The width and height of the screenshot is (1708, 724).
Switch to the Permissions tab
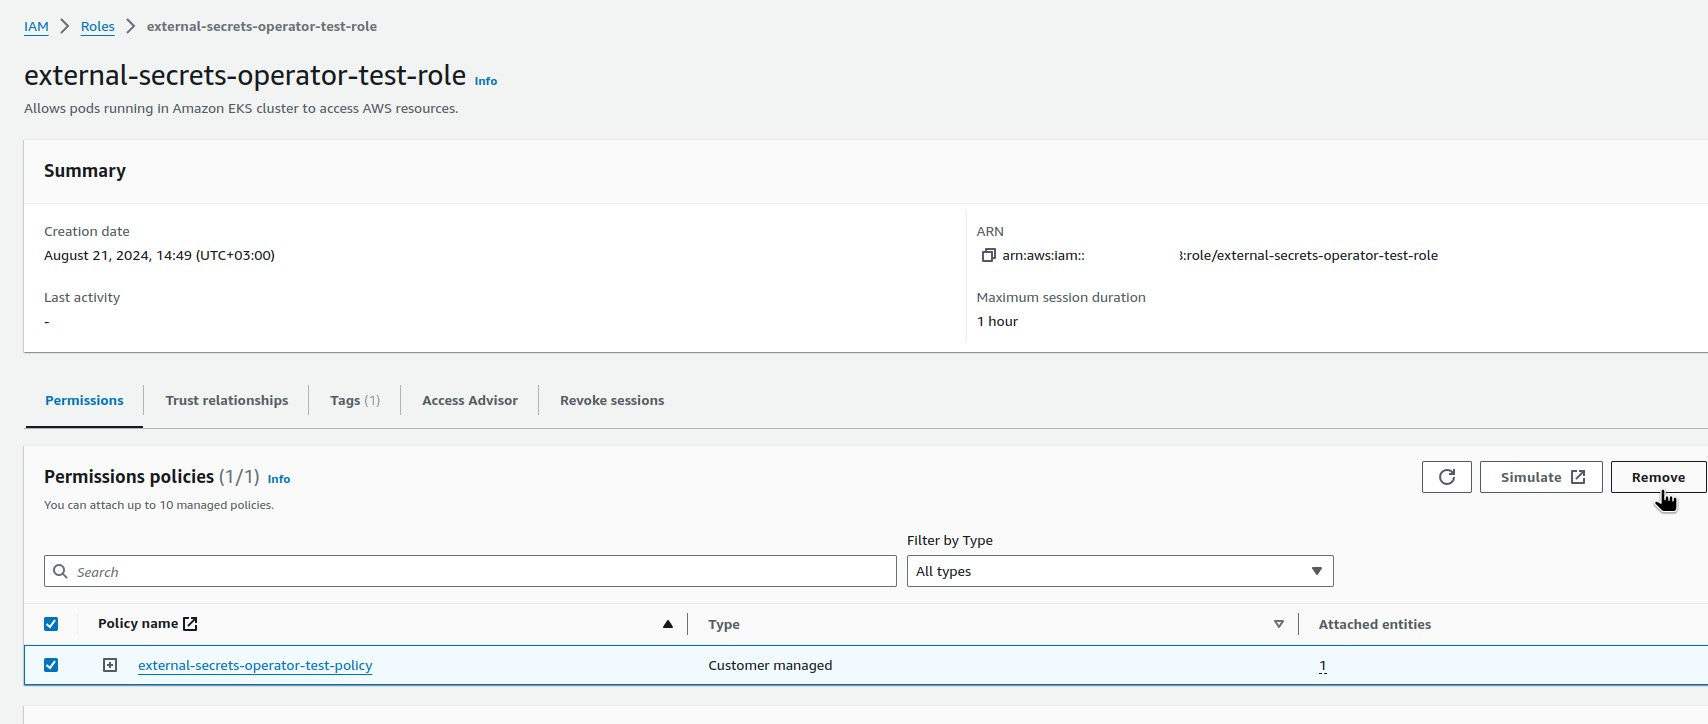[84, 400]
